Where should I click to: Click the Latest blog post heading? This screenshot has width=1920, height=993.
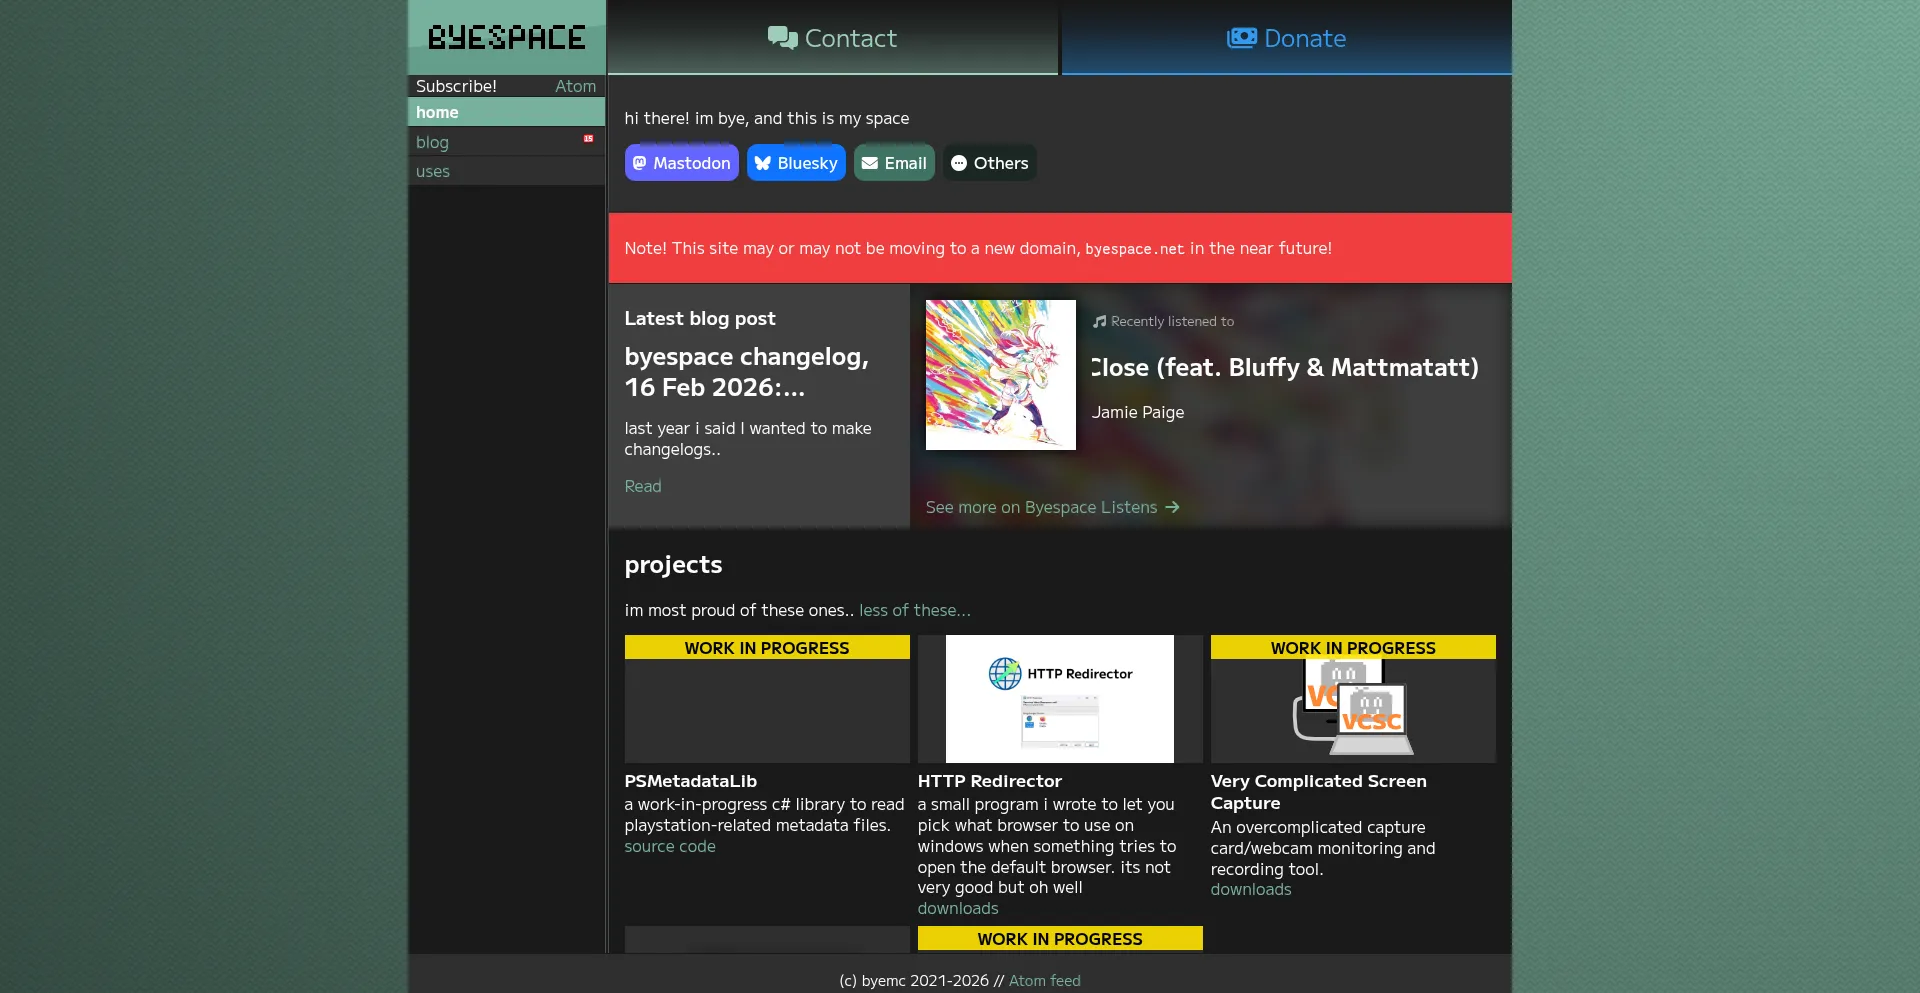[700, 318]
